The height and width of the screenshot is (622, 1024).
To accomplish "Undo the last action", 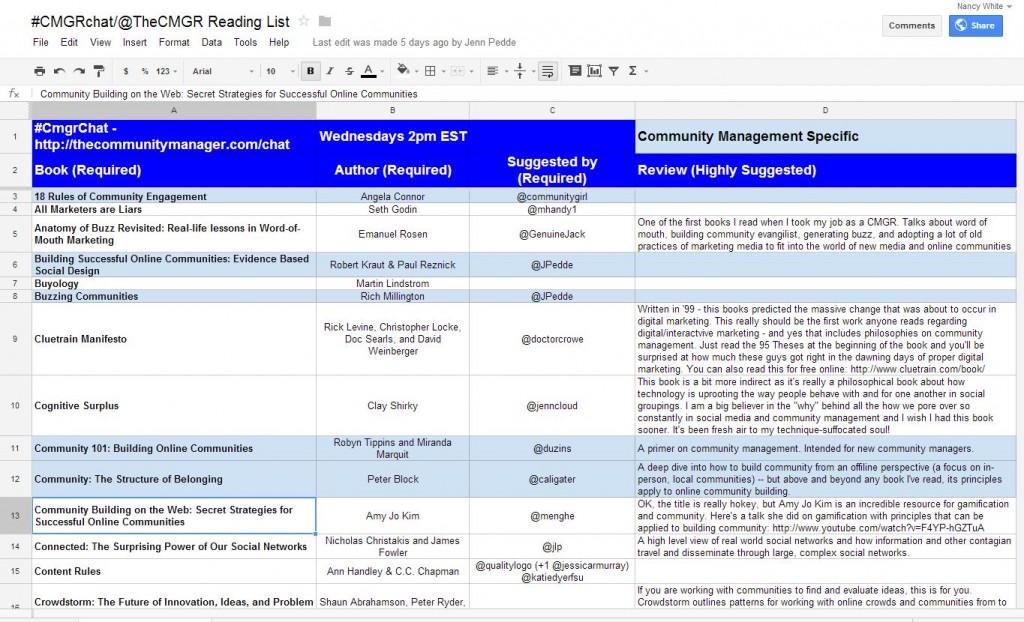I will pyautogui.click(x=59, y=71).
